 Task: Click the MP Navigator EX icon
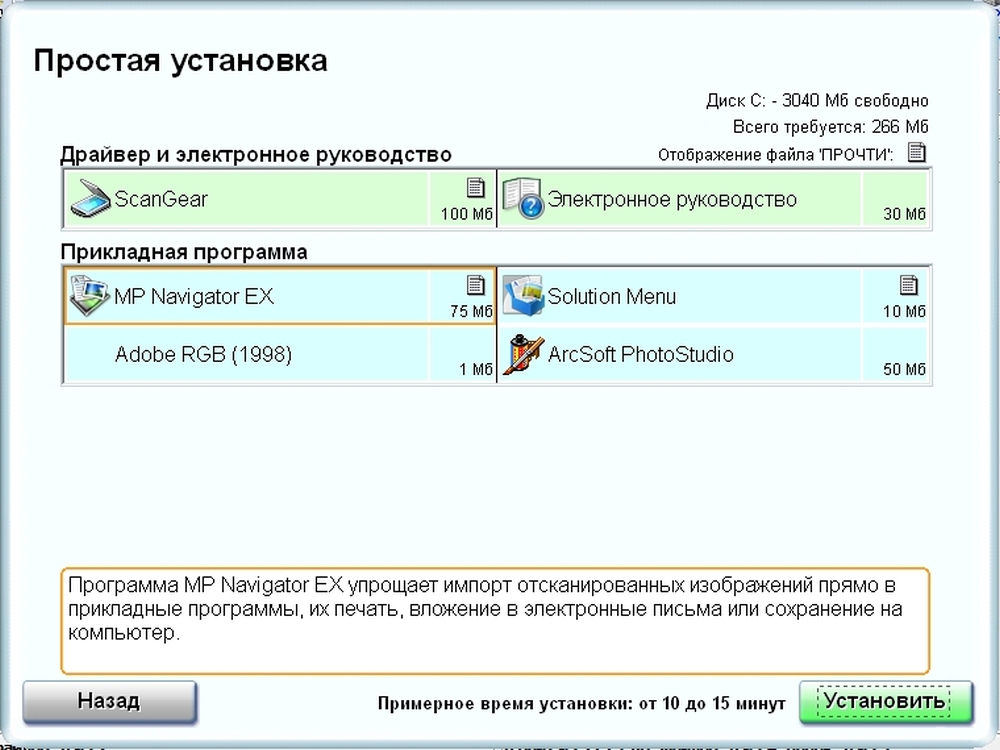89,296
